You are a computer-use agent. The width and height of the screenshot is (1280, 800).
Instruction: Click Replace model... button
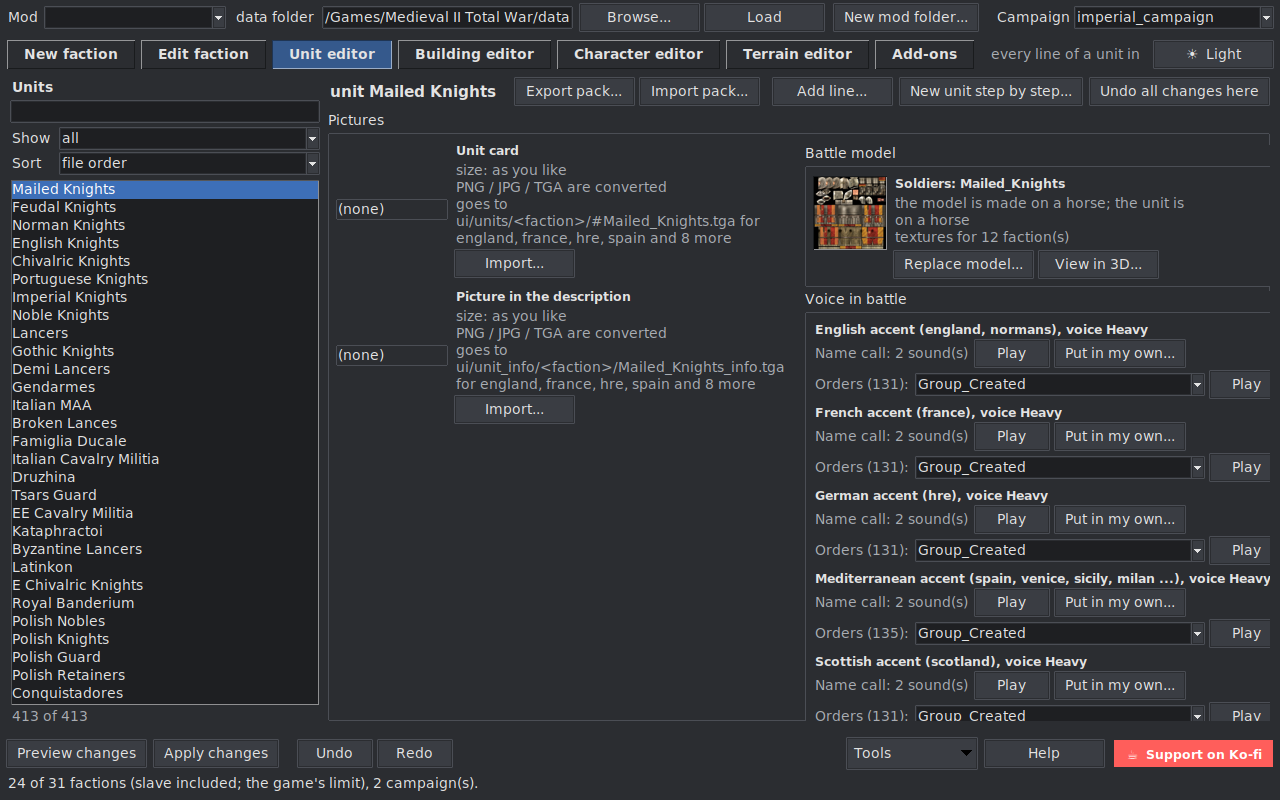(963, 264)
